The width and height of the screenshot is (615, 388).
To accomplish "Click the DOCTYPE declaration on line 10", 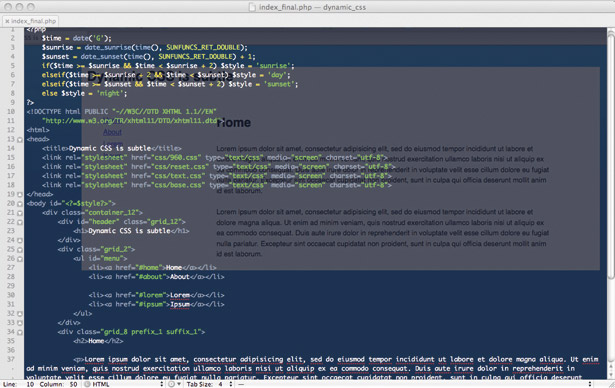I will click(122, 111).
